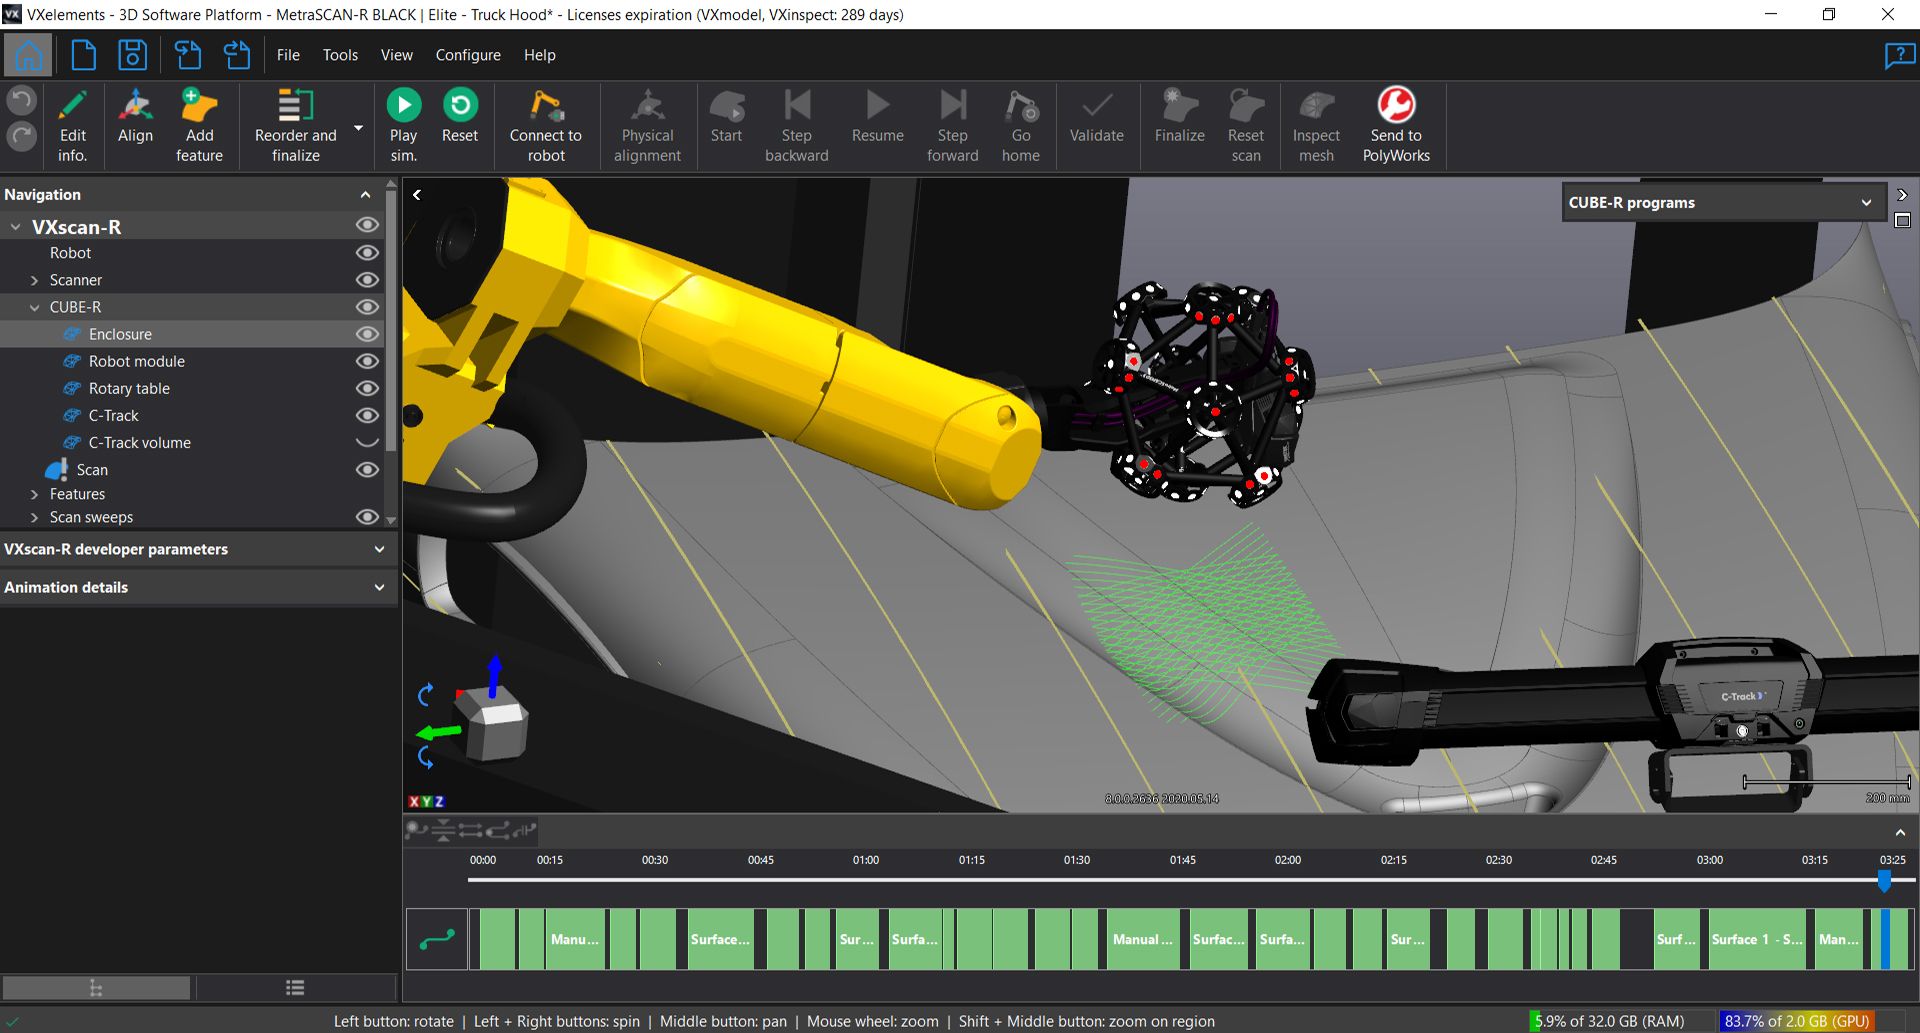Click the trajectory path button in timeline
The image size is (1920, 1033).
tap(437, 939)
